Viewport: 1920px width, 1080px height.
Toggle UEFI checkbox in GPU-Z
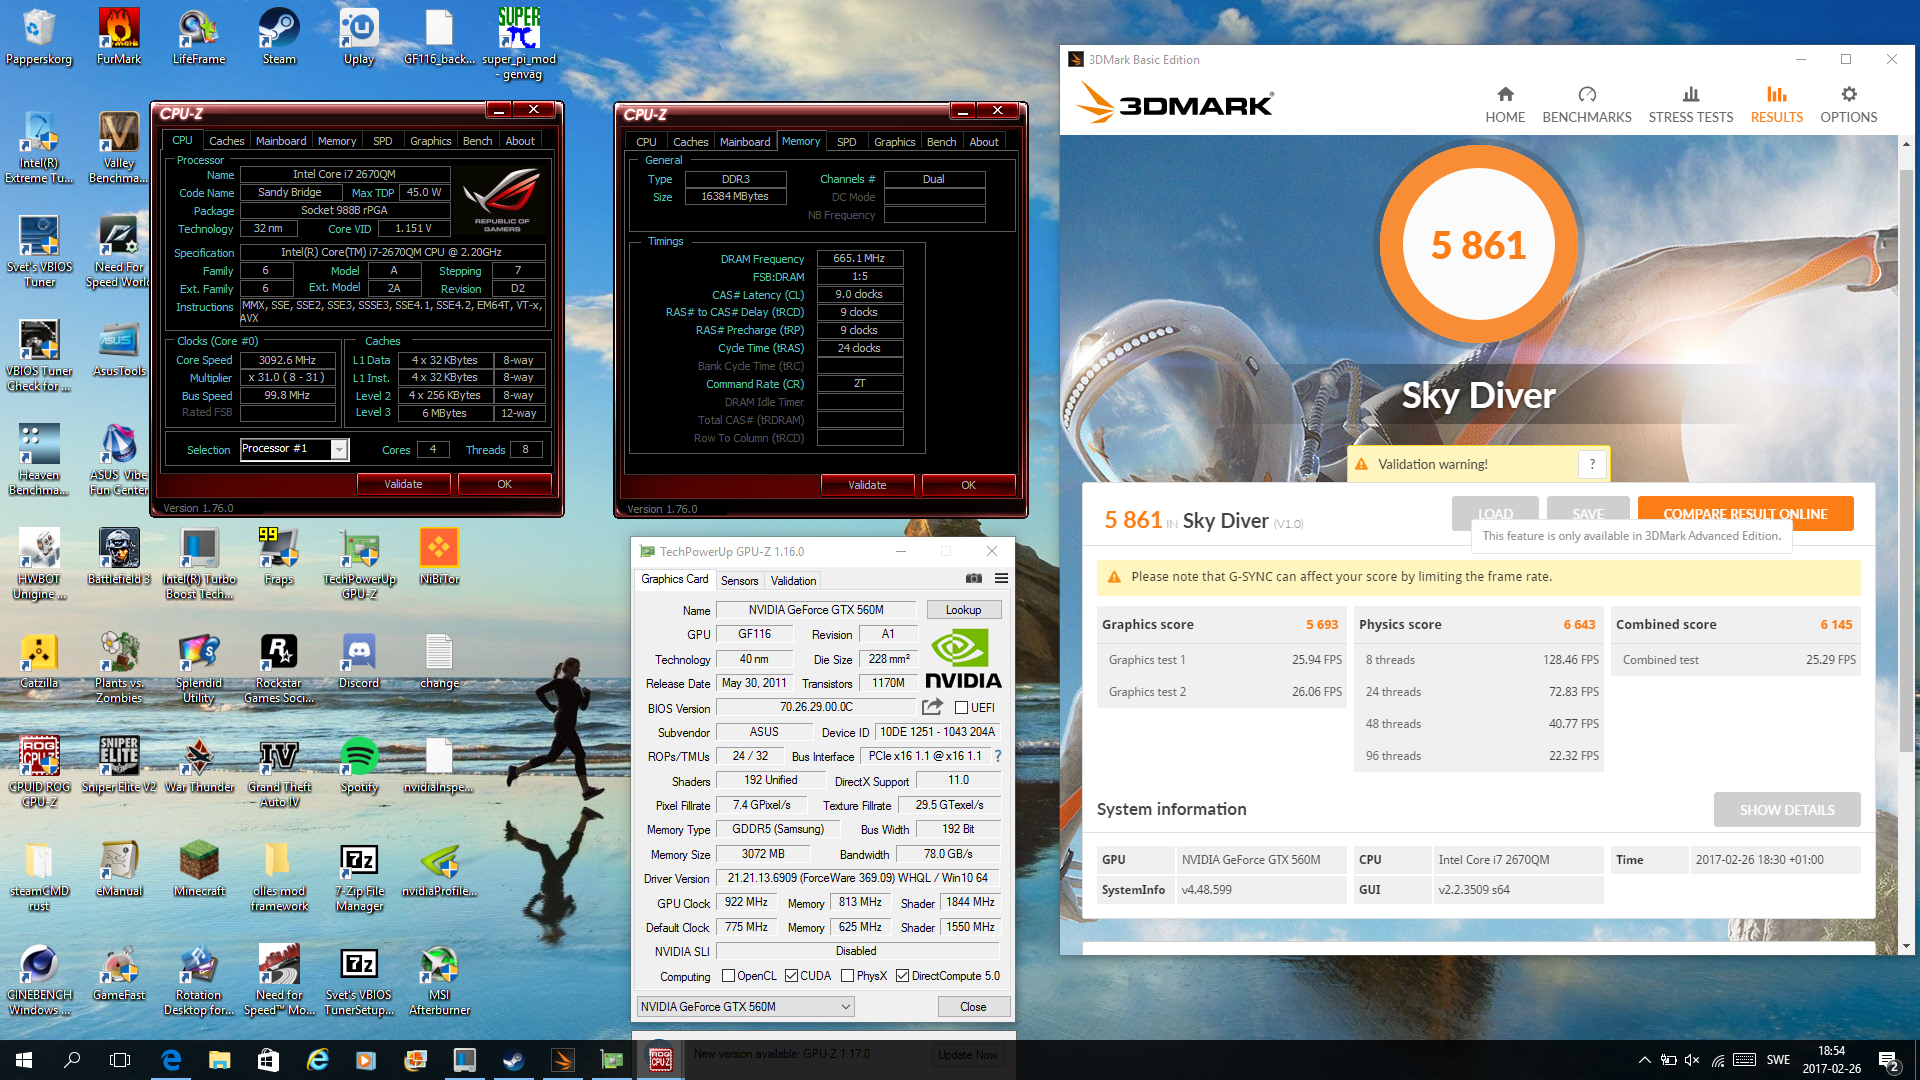[x=961, y=708]
